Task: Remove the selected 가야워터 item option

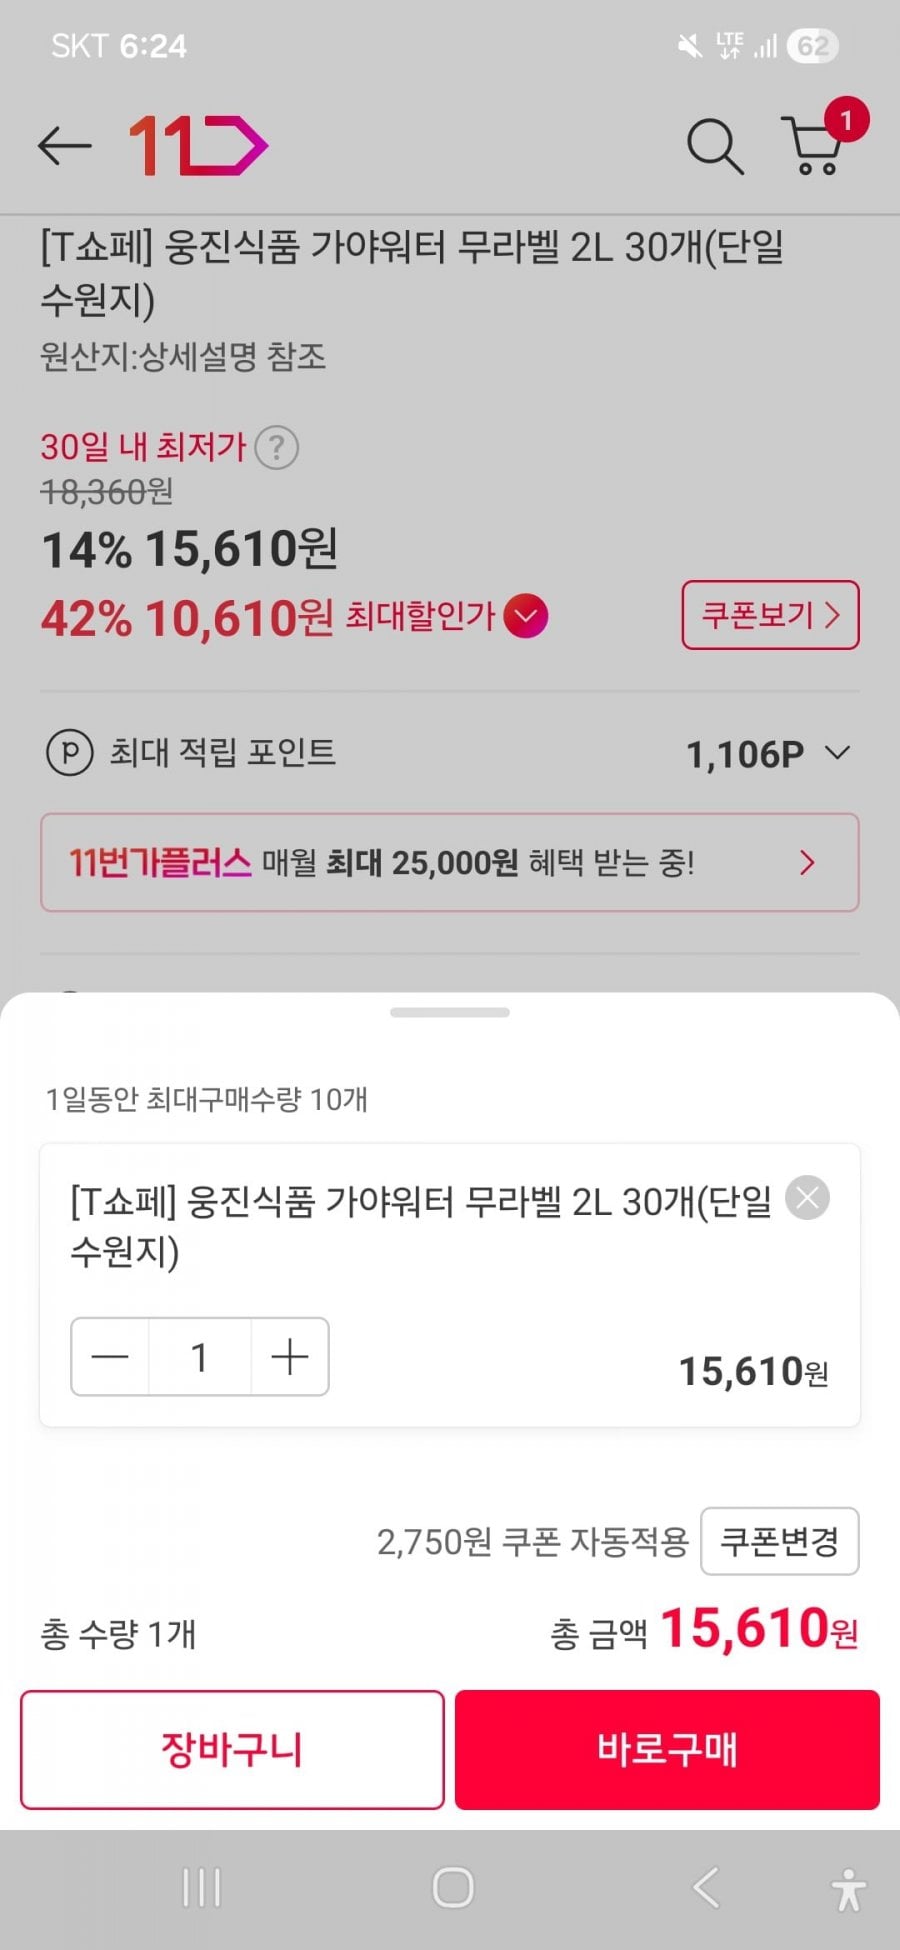Action: [x=807, y=1198]
